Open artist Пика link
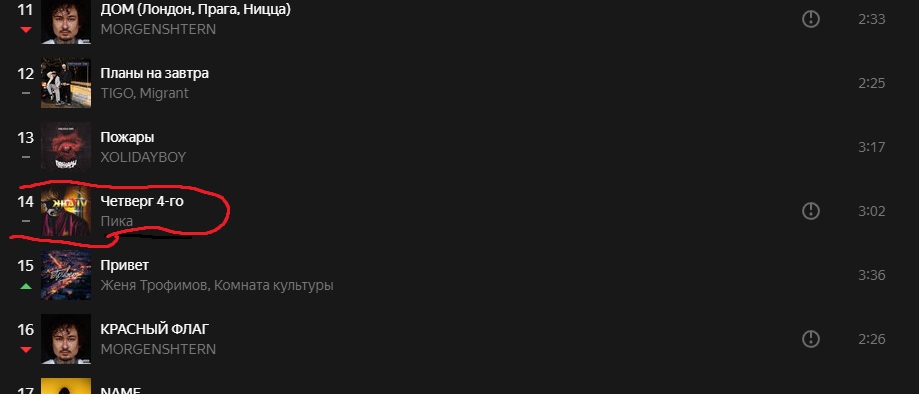 [117, 221]
